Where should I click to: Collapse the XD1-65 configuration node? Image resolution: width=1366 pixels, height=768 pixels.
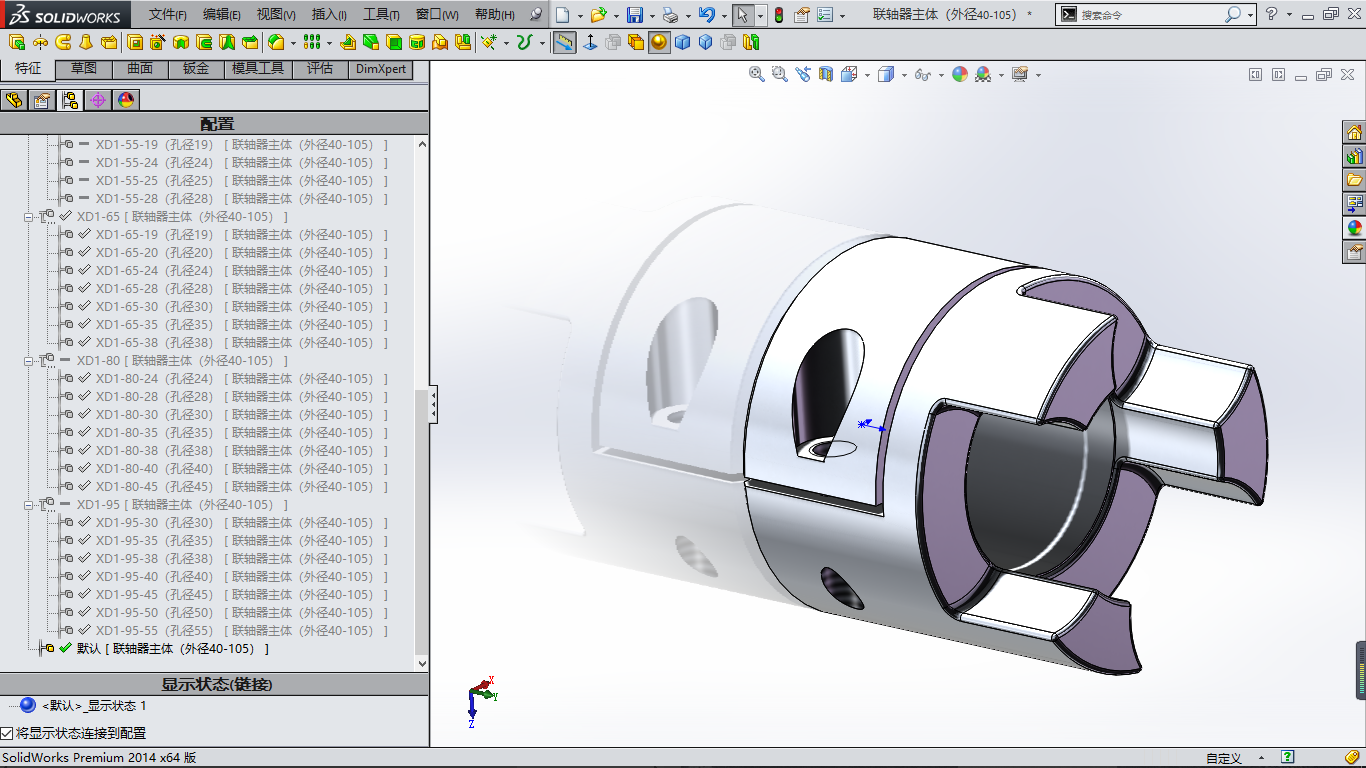[29, 217]
